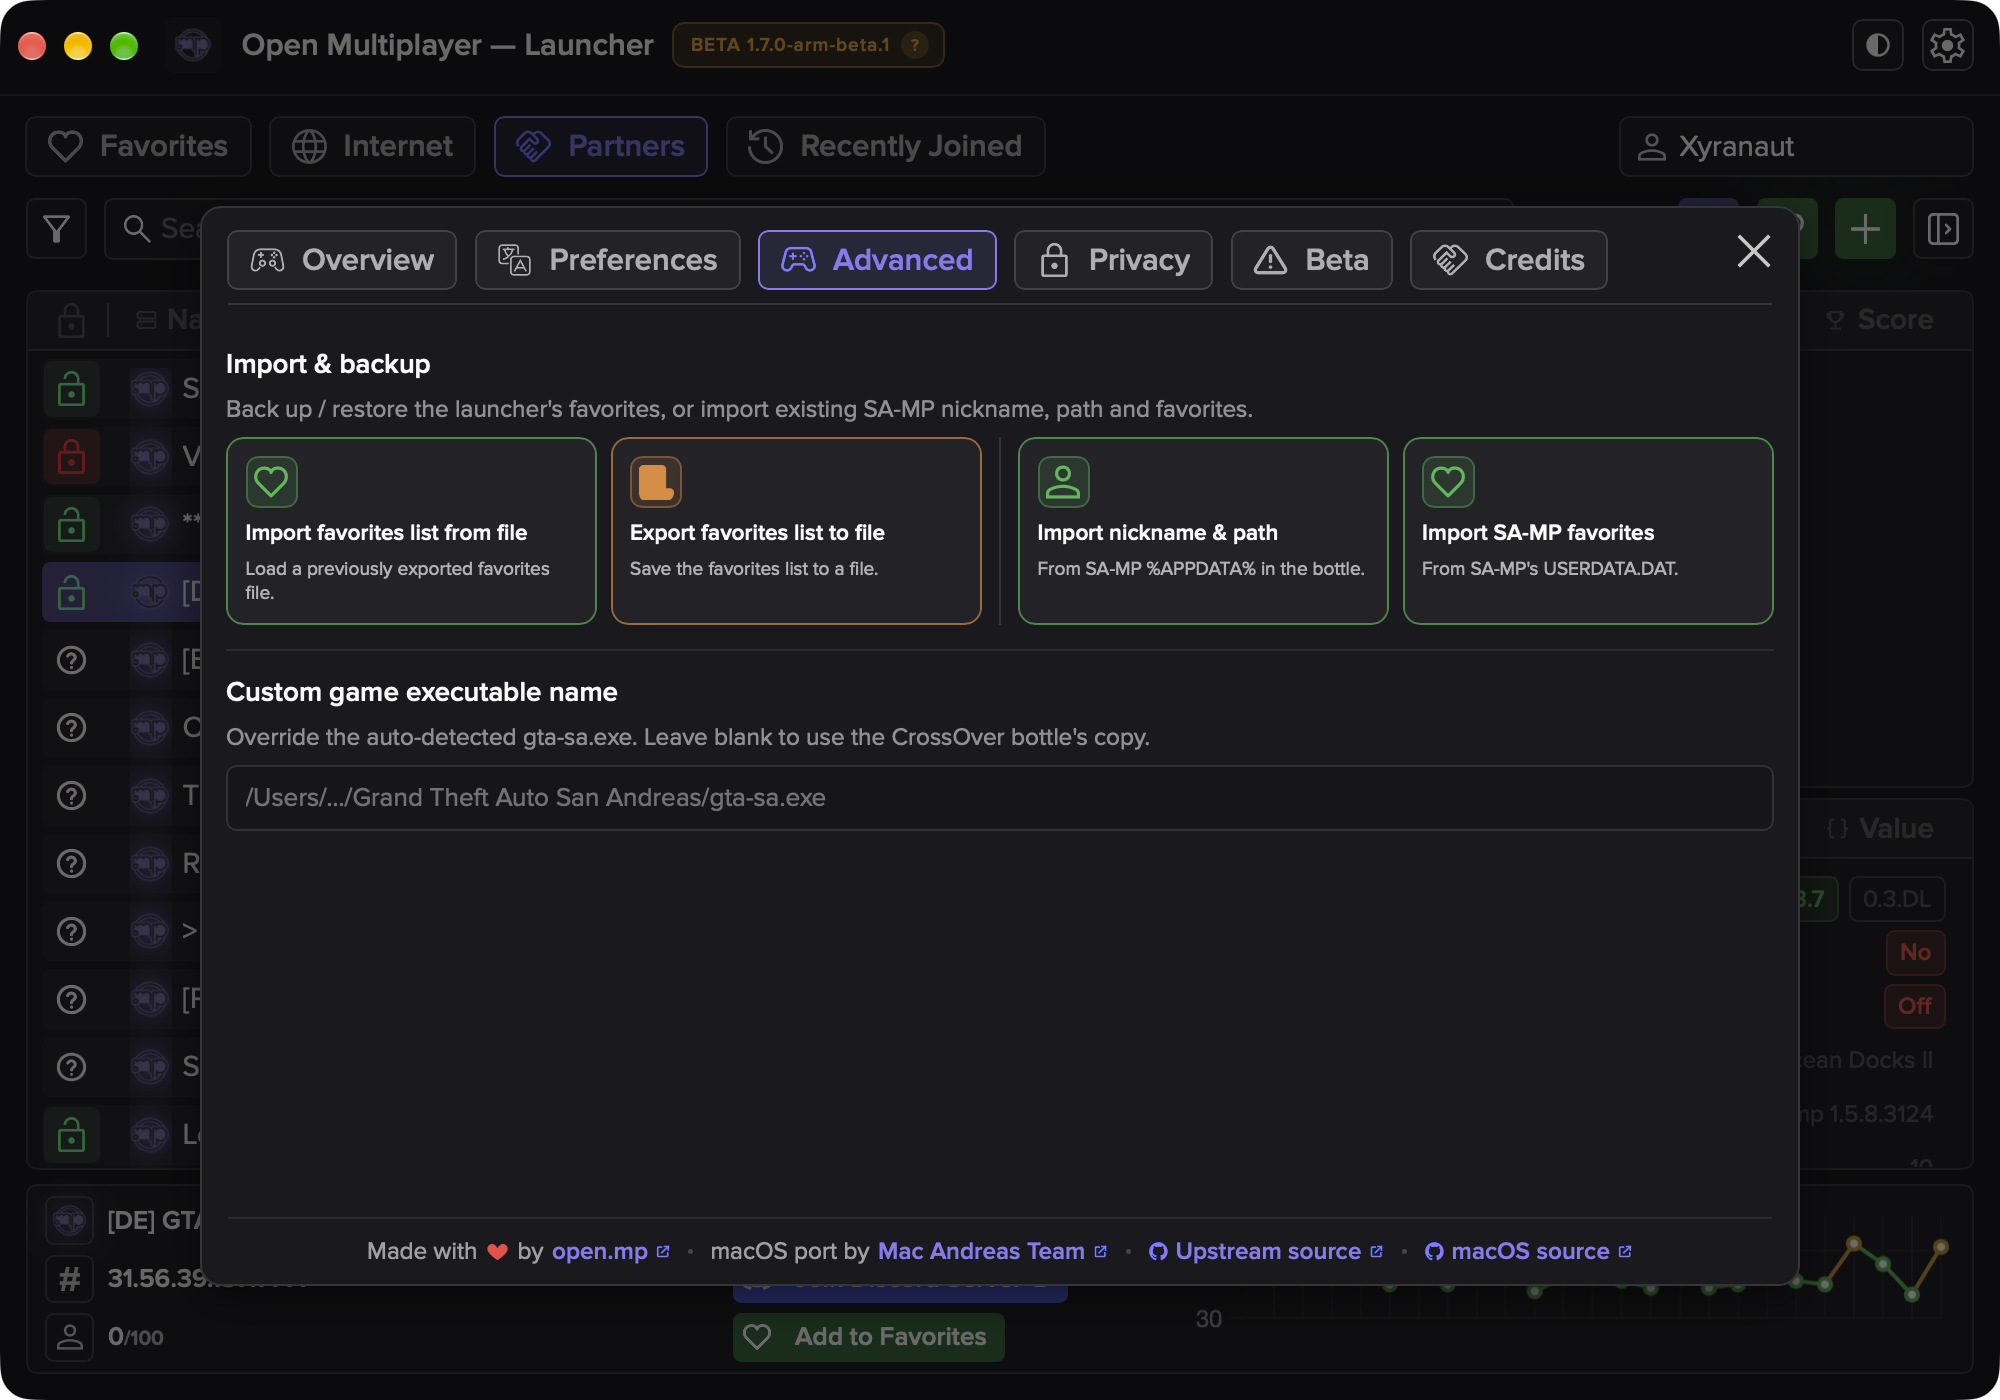Image resolution: width=2000 pixels, height=1400 pixels.
Task: Open the server filter funnel icon
Action: pyautogui.click(x=56, y=229)
